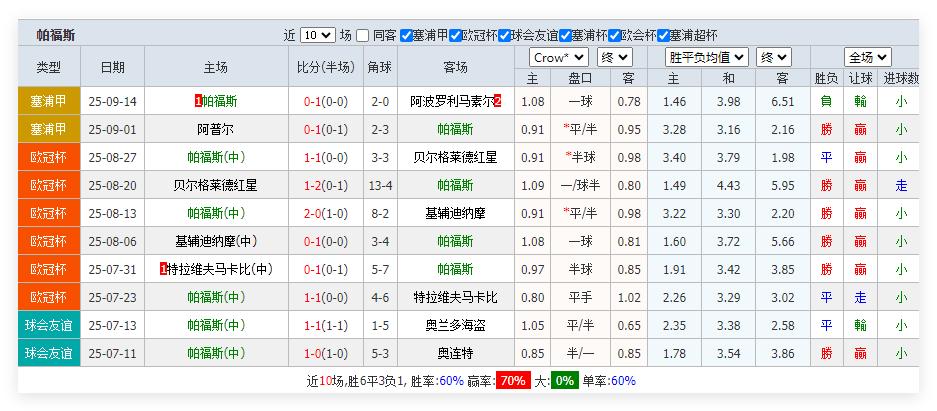This screenshot has height=411, width=937.
Task: Open away team 奥兰多海盗 link
Action: coord(455,326)
